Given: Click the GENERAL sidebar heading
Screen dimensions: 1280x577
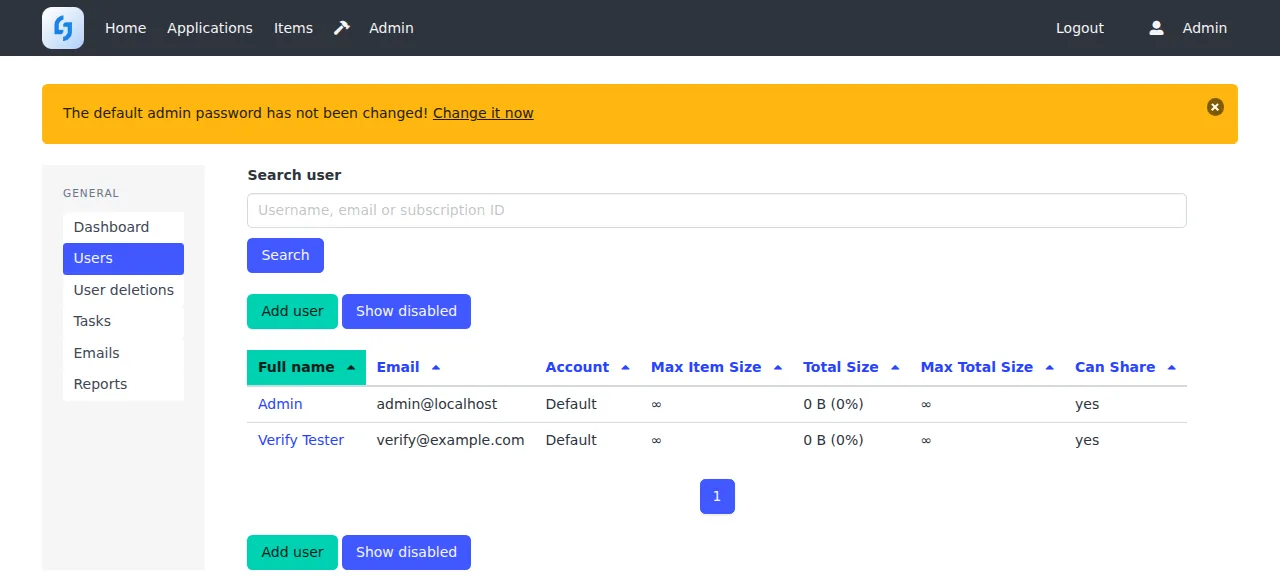Looking at the screenshot, I should (91, 193).
